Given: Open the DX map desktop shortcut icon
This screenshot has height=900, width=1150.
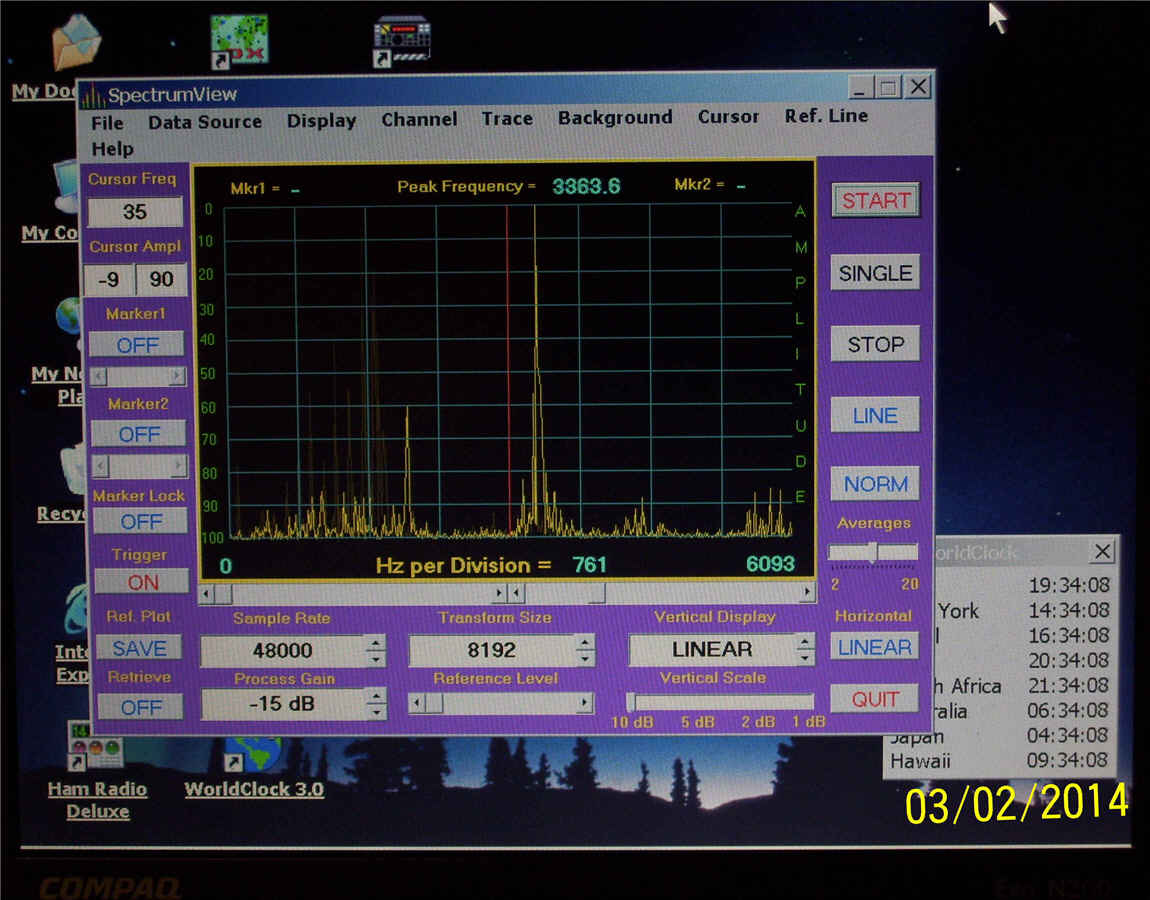Looking at the screenshot, I should (x=239, y=42).
